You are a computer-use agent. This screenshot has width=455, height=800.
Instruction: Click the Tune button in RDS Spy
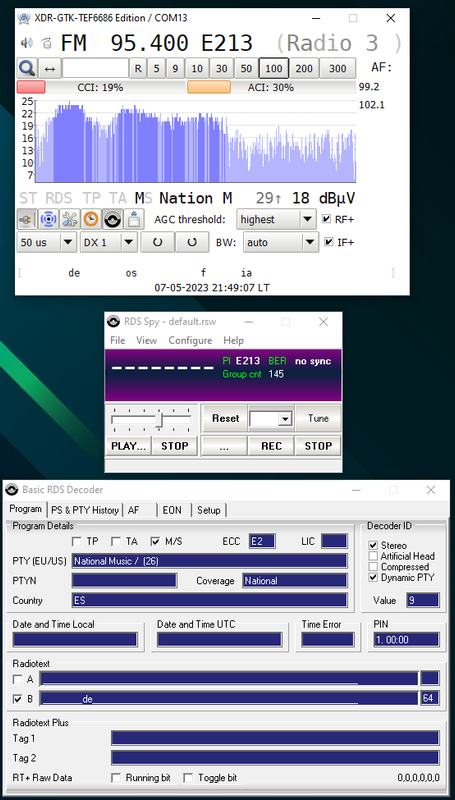pos(318,418)
